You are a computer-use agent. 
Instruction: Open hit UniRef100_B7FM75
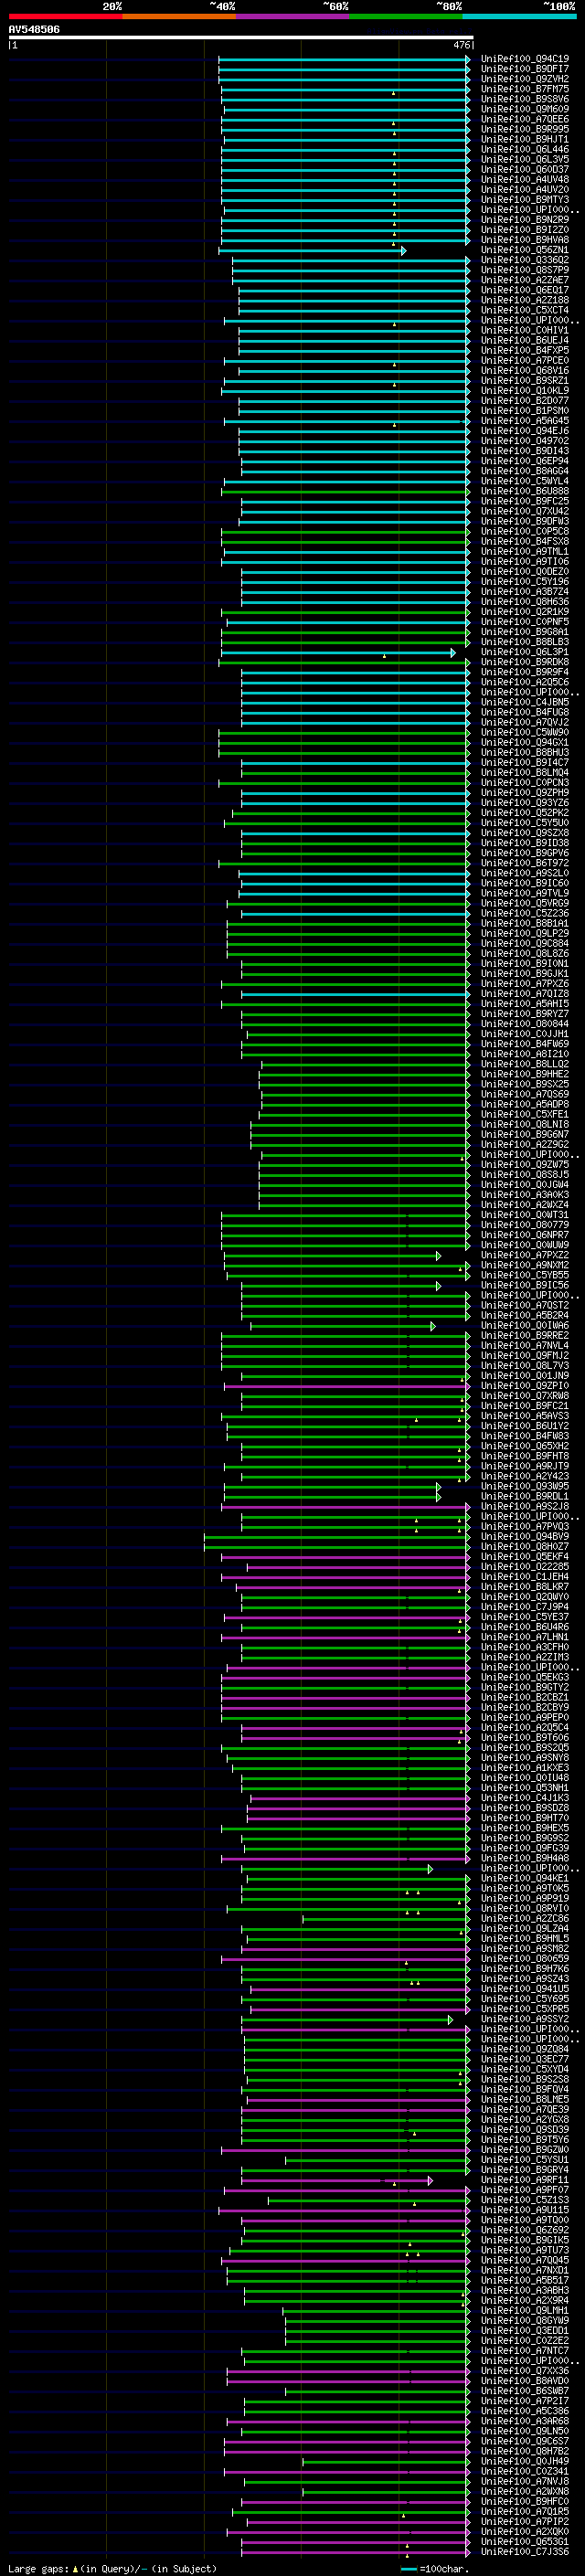click(x=525, y=89)
